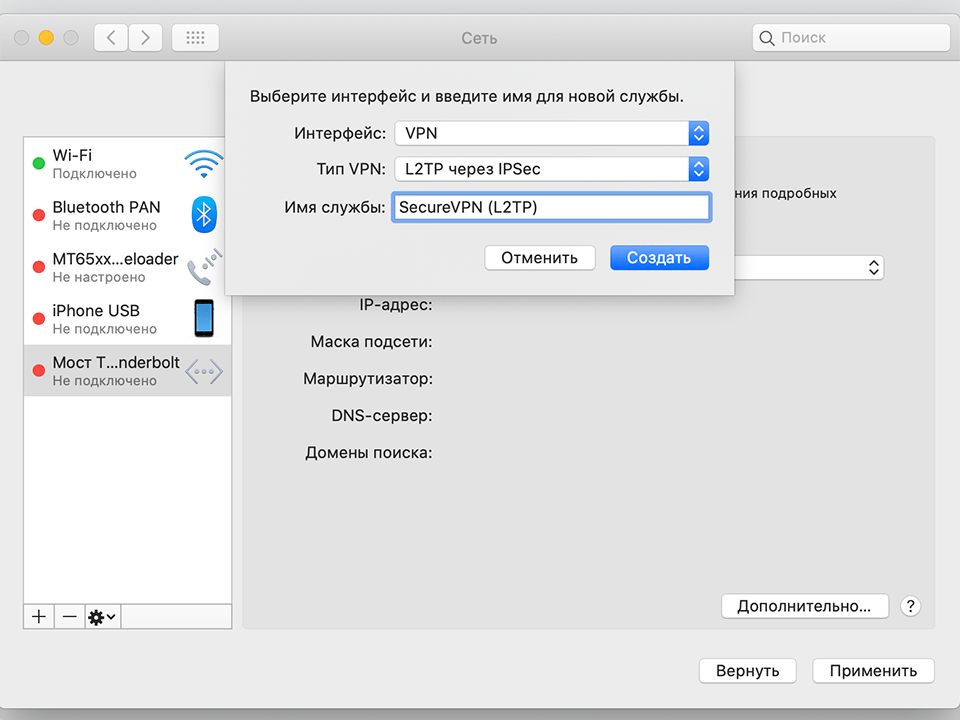960x720 pixels.
Task: Click the Show All preferences grid icon
Action: coord(194,37)
